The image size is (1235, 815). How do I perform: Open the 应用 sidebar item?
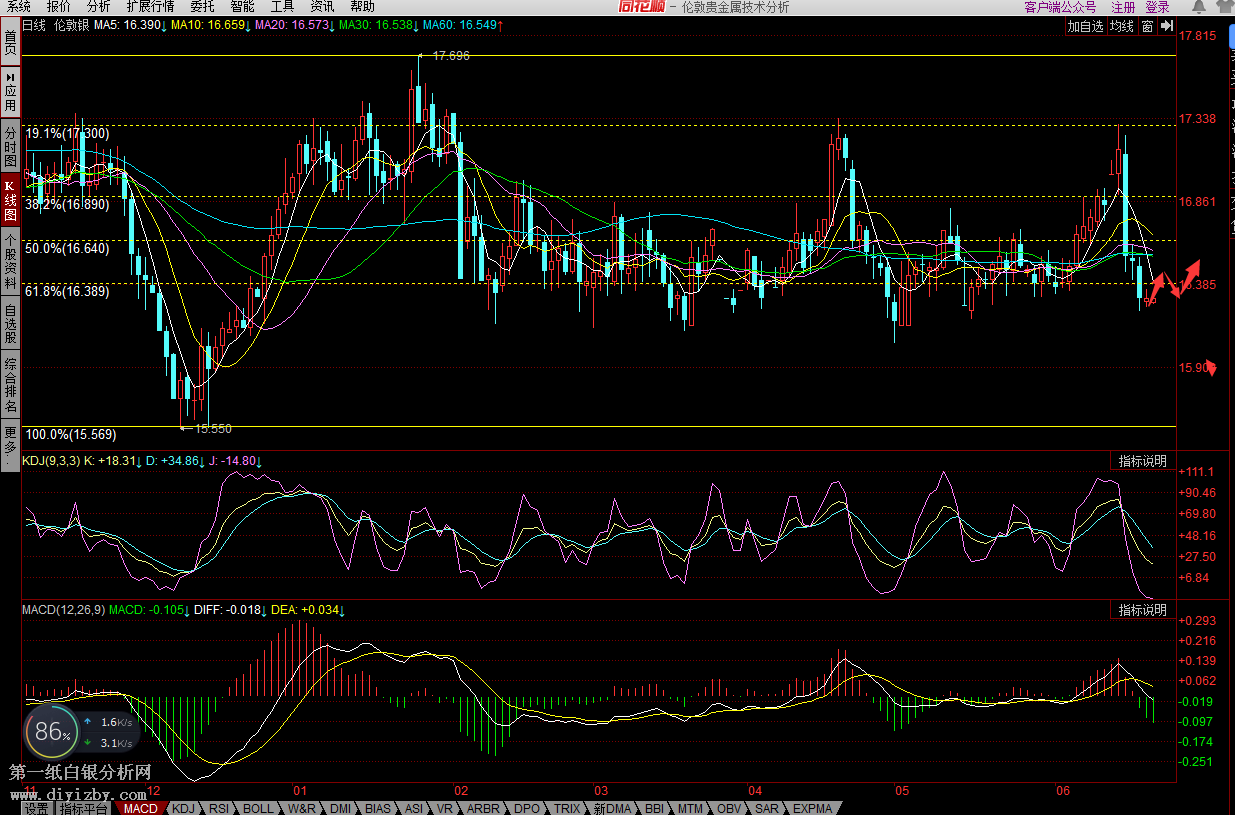pyautogui.click(x=10, y=91)
